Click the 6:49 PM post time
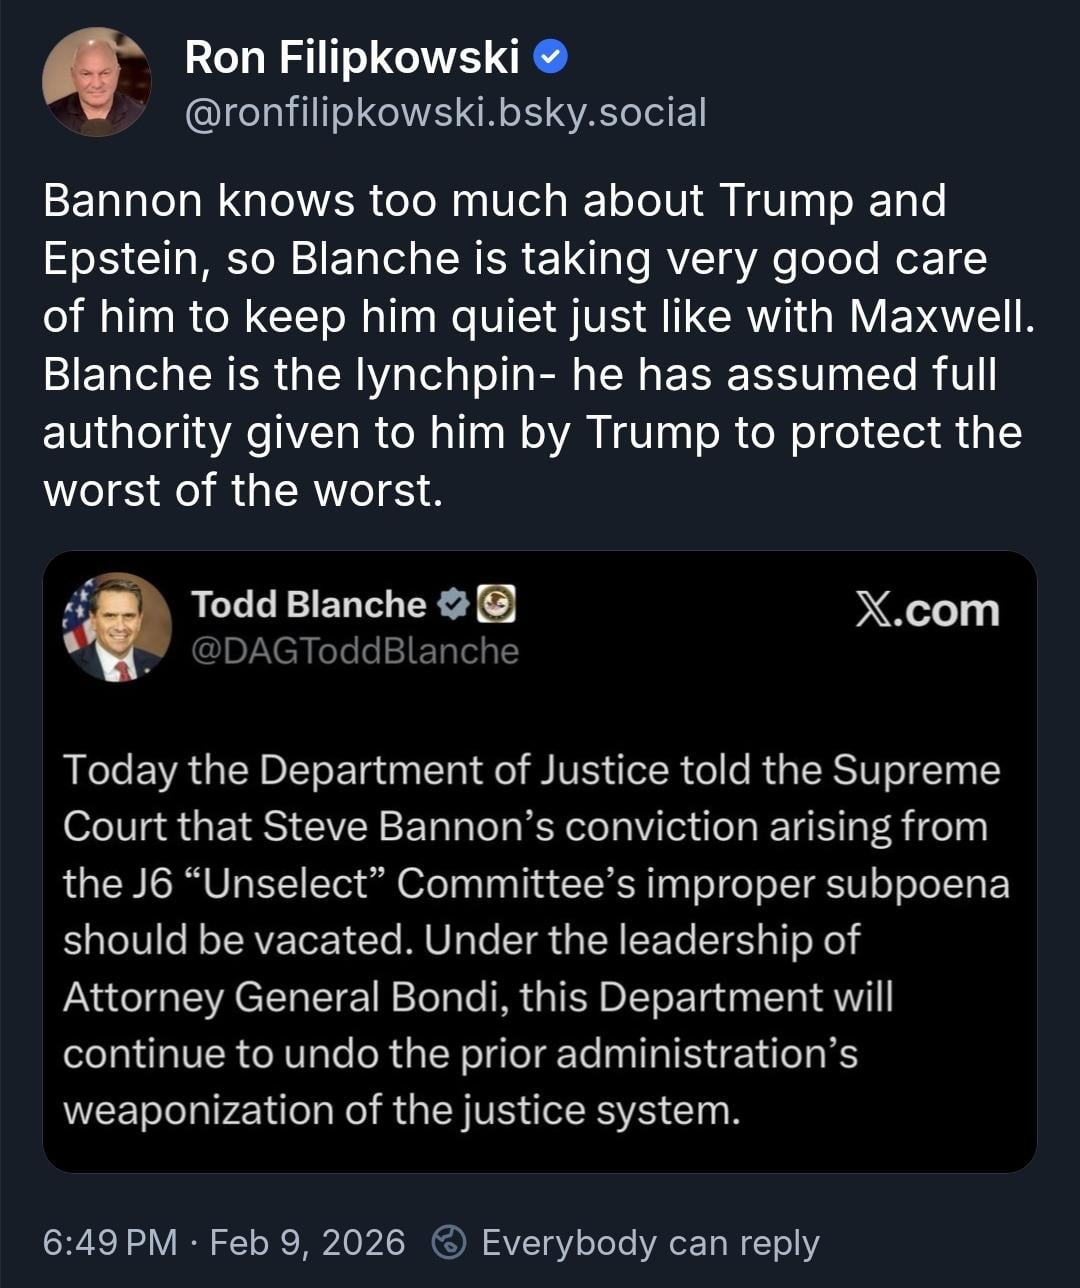 [110, 1243]
